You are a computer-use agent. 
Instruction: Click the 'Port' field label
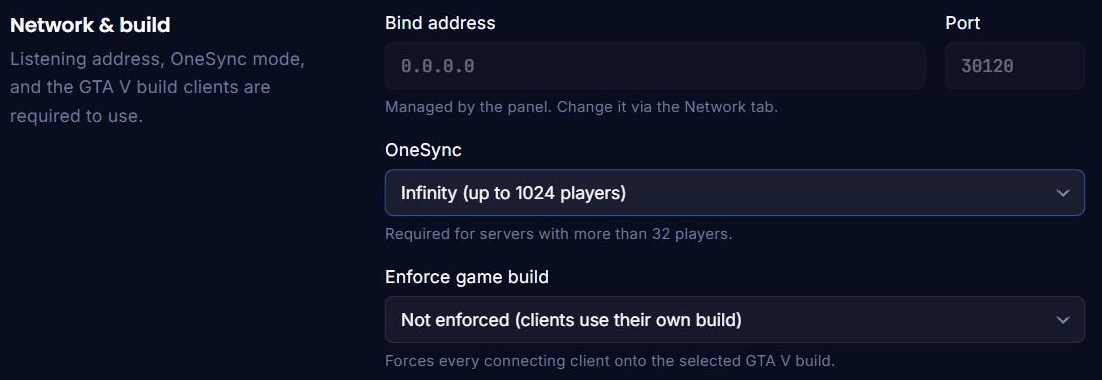click(x=963, y=23)
